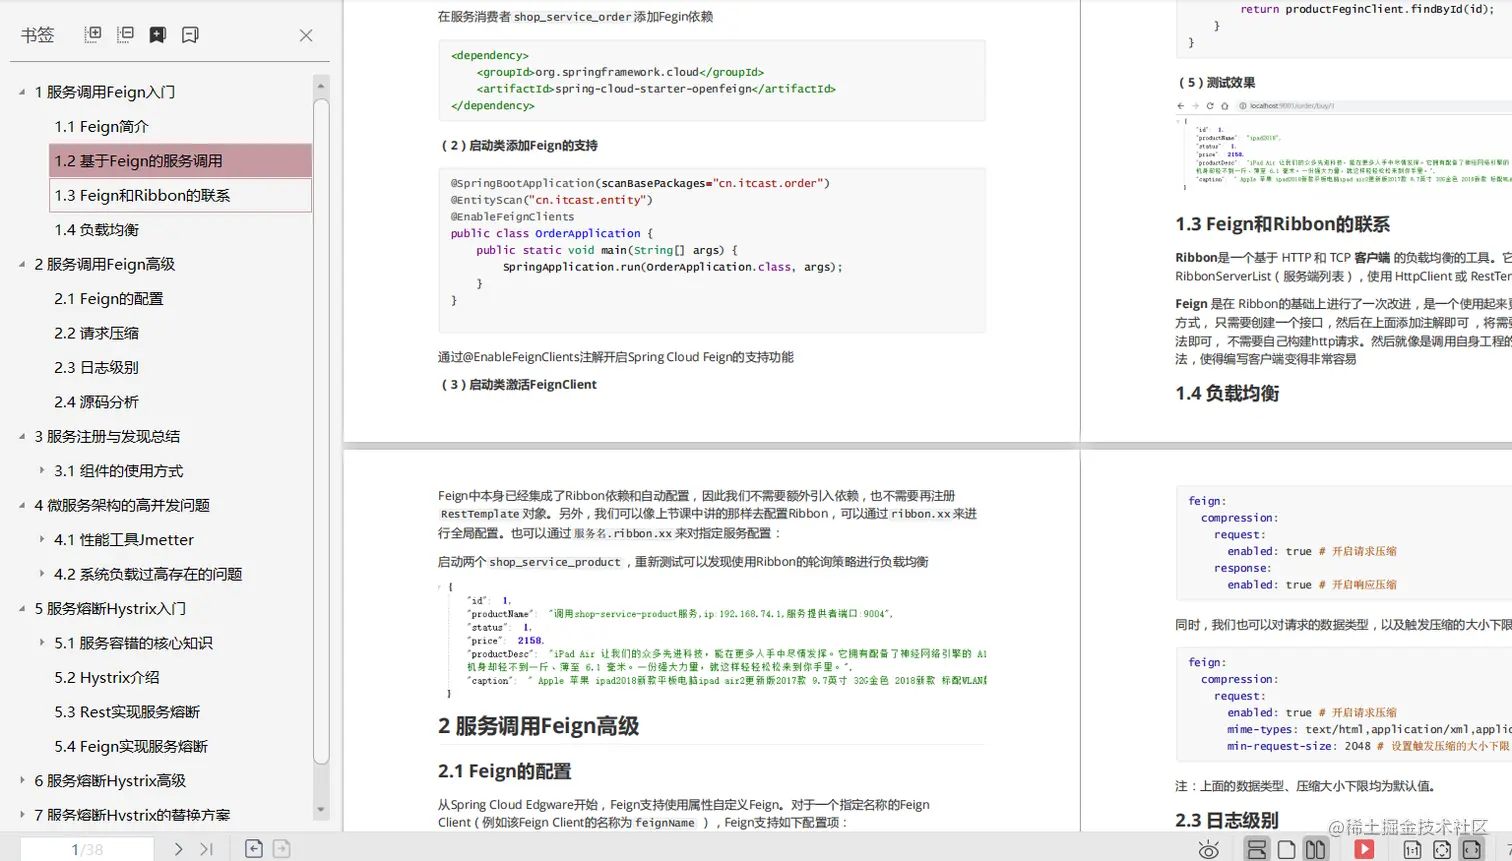
Task: Click heading '1.4 负载均衡' in right page
Action: (x=1227, y=393)
